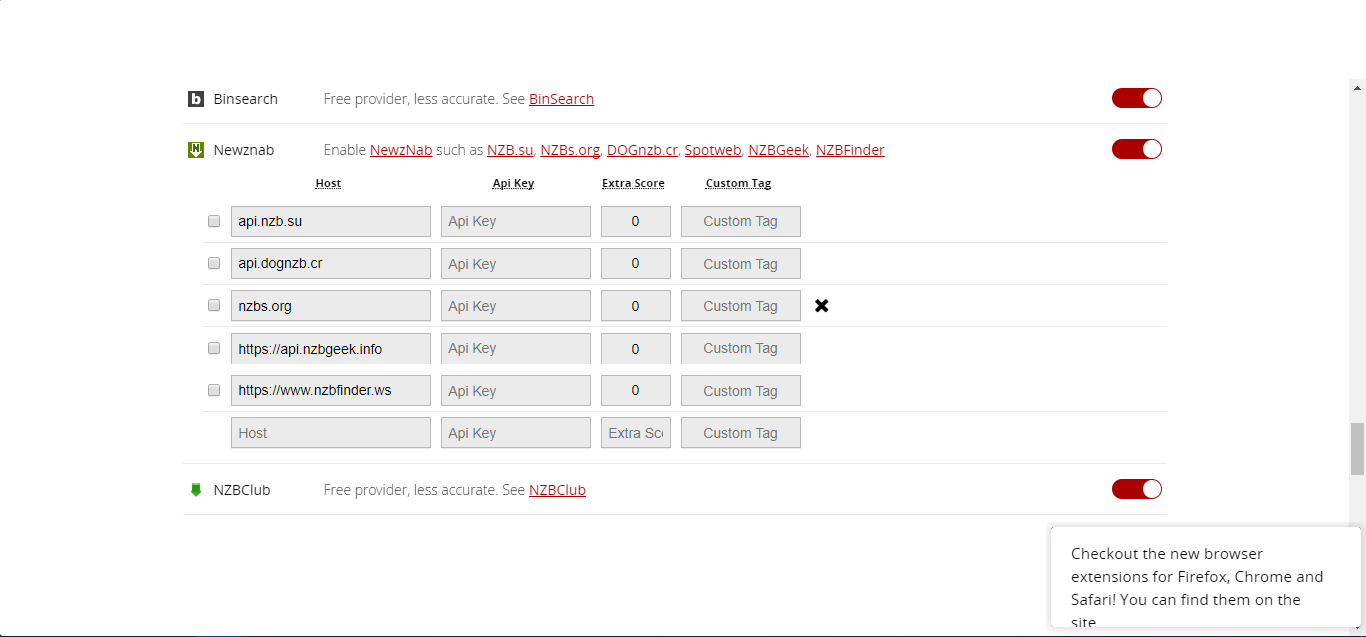Click the Custom Tag column header
The image size is (1366, 637).
738,183
